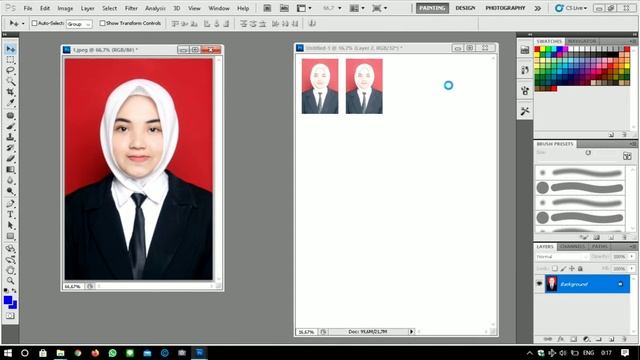Select the History Brush tool
This screenshot has height=360, width=640.
(10, 148)
